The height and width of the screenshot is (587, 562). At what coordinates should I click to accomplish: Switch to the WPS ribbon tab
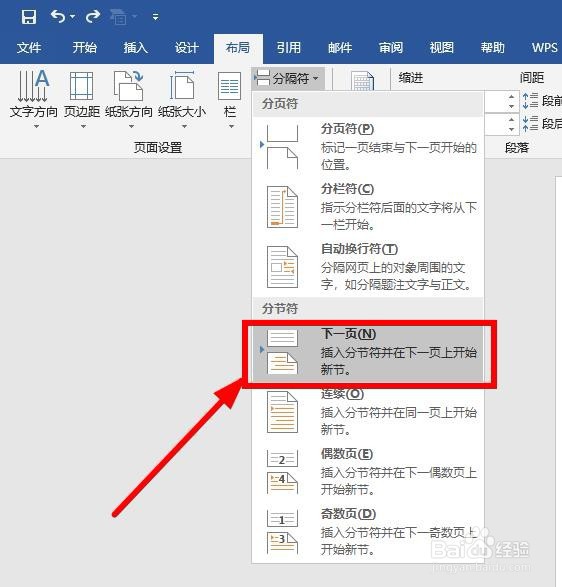545,48
